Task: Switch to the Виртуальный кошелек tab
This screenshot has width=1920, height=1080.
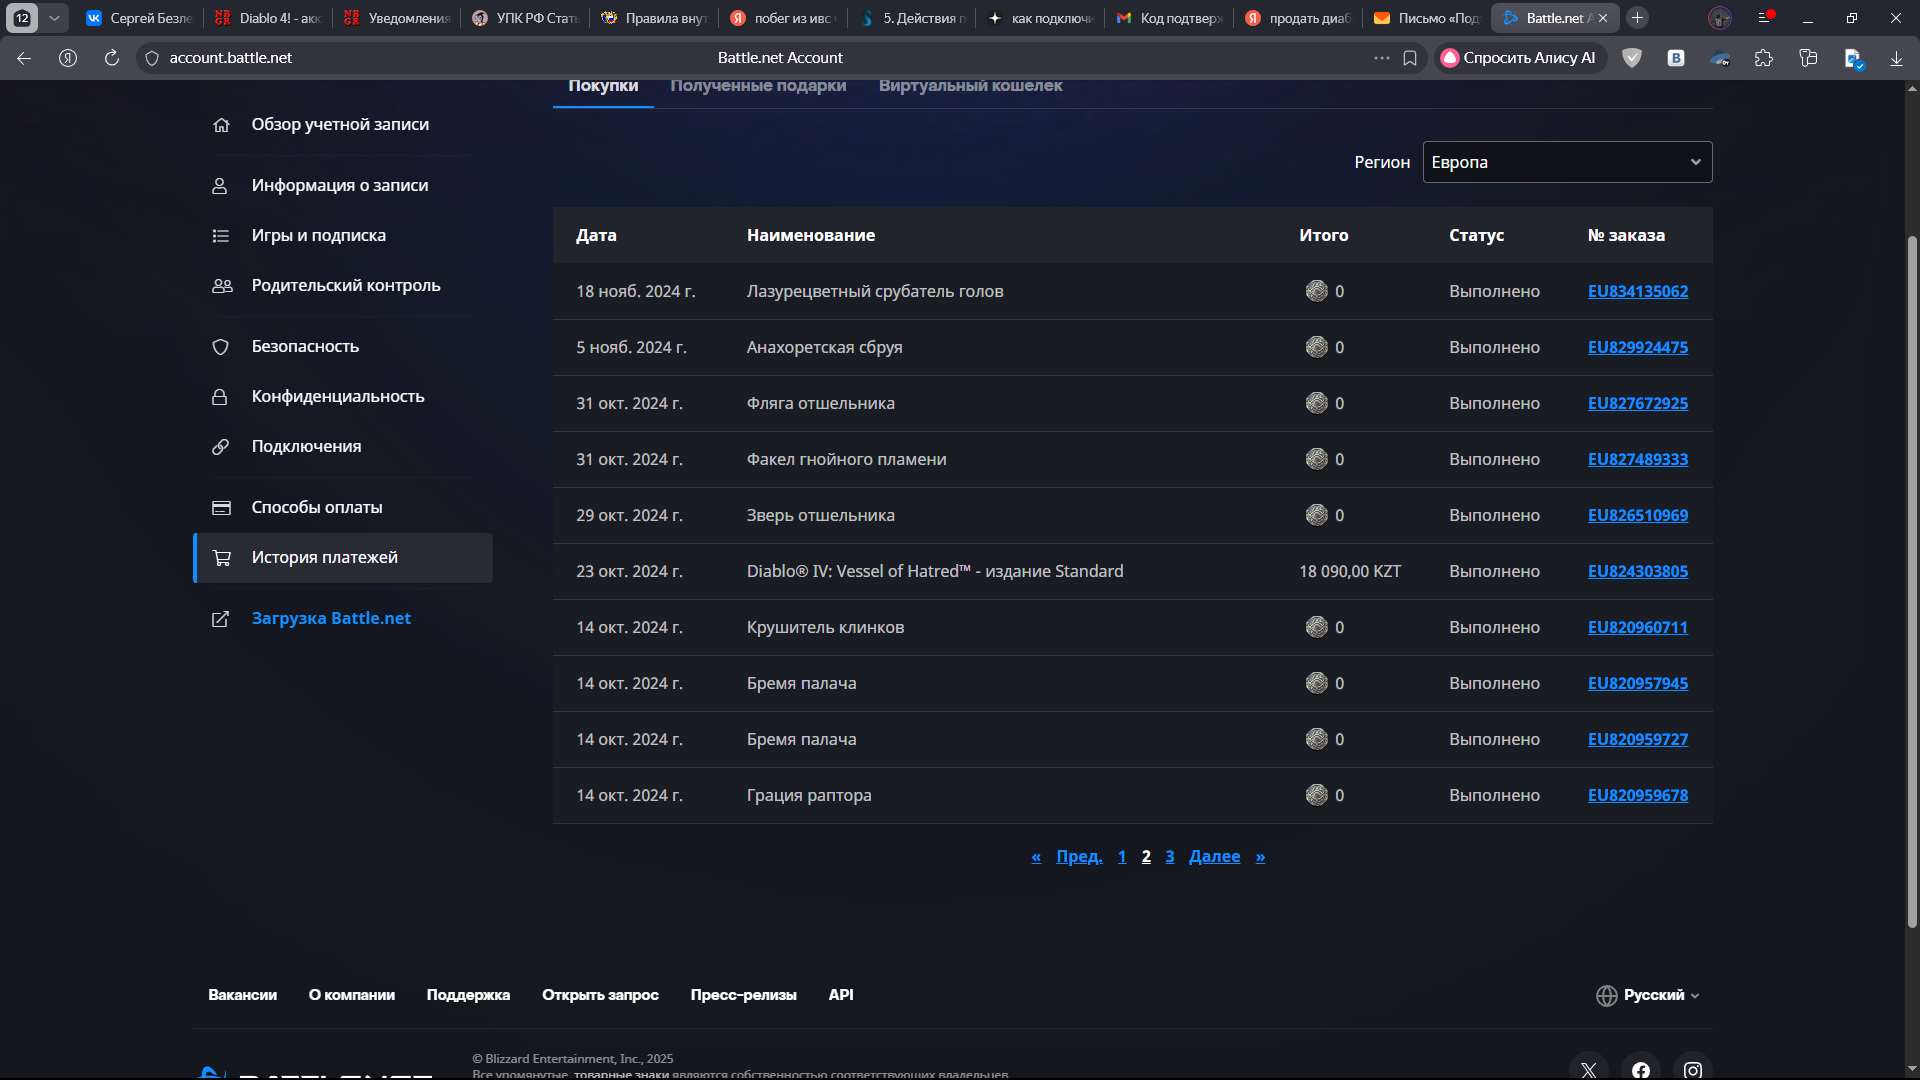Action: [x=970, y=86]
